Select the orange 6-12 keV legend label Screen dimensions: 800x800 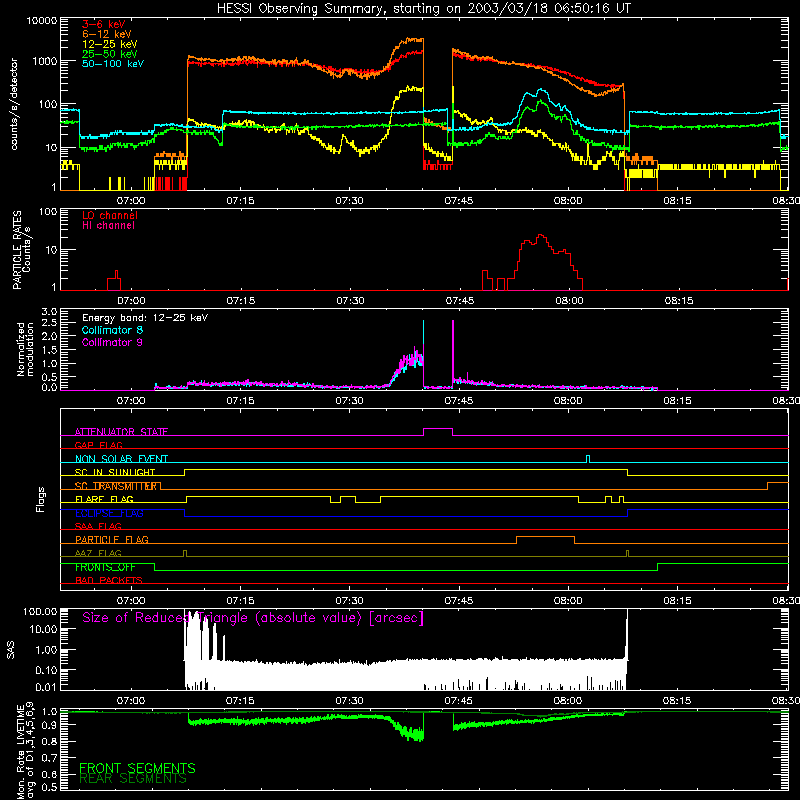(107, 34)
